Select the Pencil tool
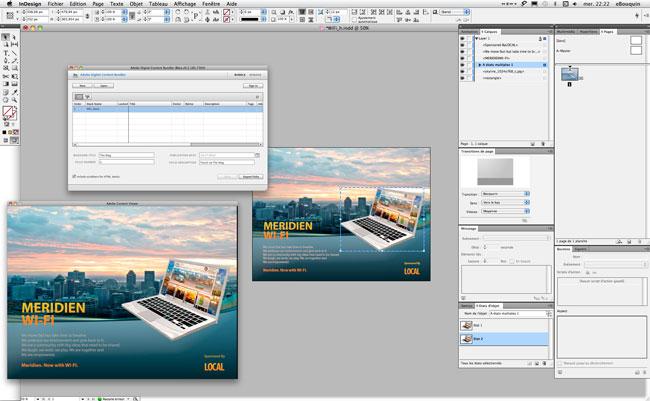 pos(14,61)
